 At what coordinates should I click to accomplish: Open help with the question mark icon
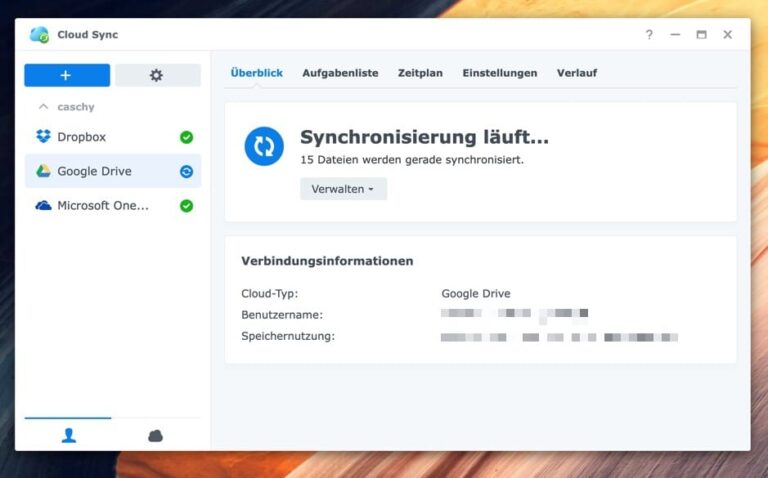coord(649,34)
